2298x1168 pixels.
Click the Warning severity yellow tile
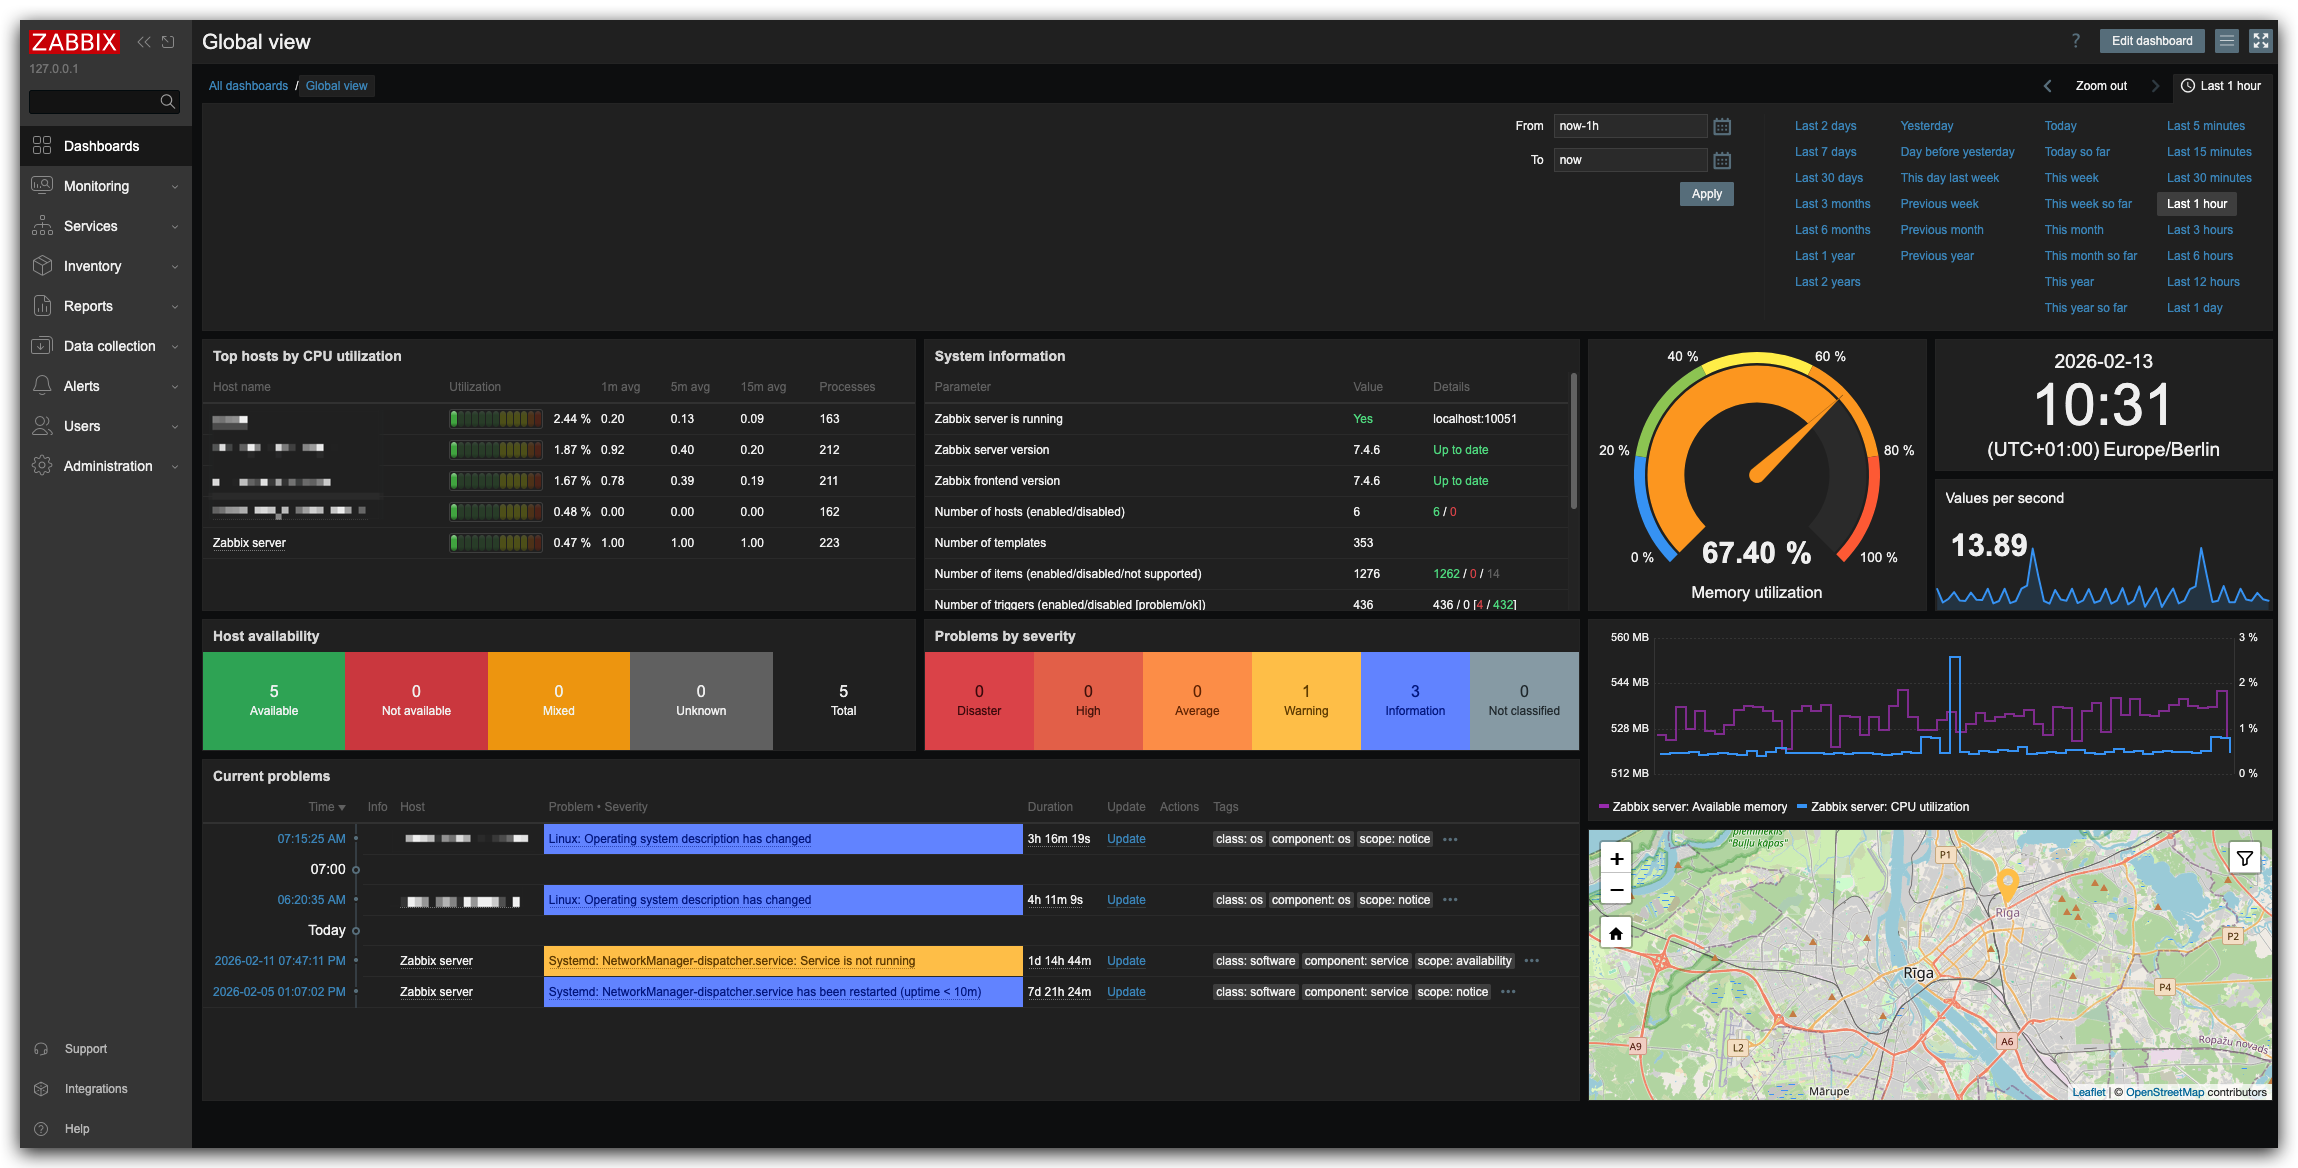tap(1306, 701)
